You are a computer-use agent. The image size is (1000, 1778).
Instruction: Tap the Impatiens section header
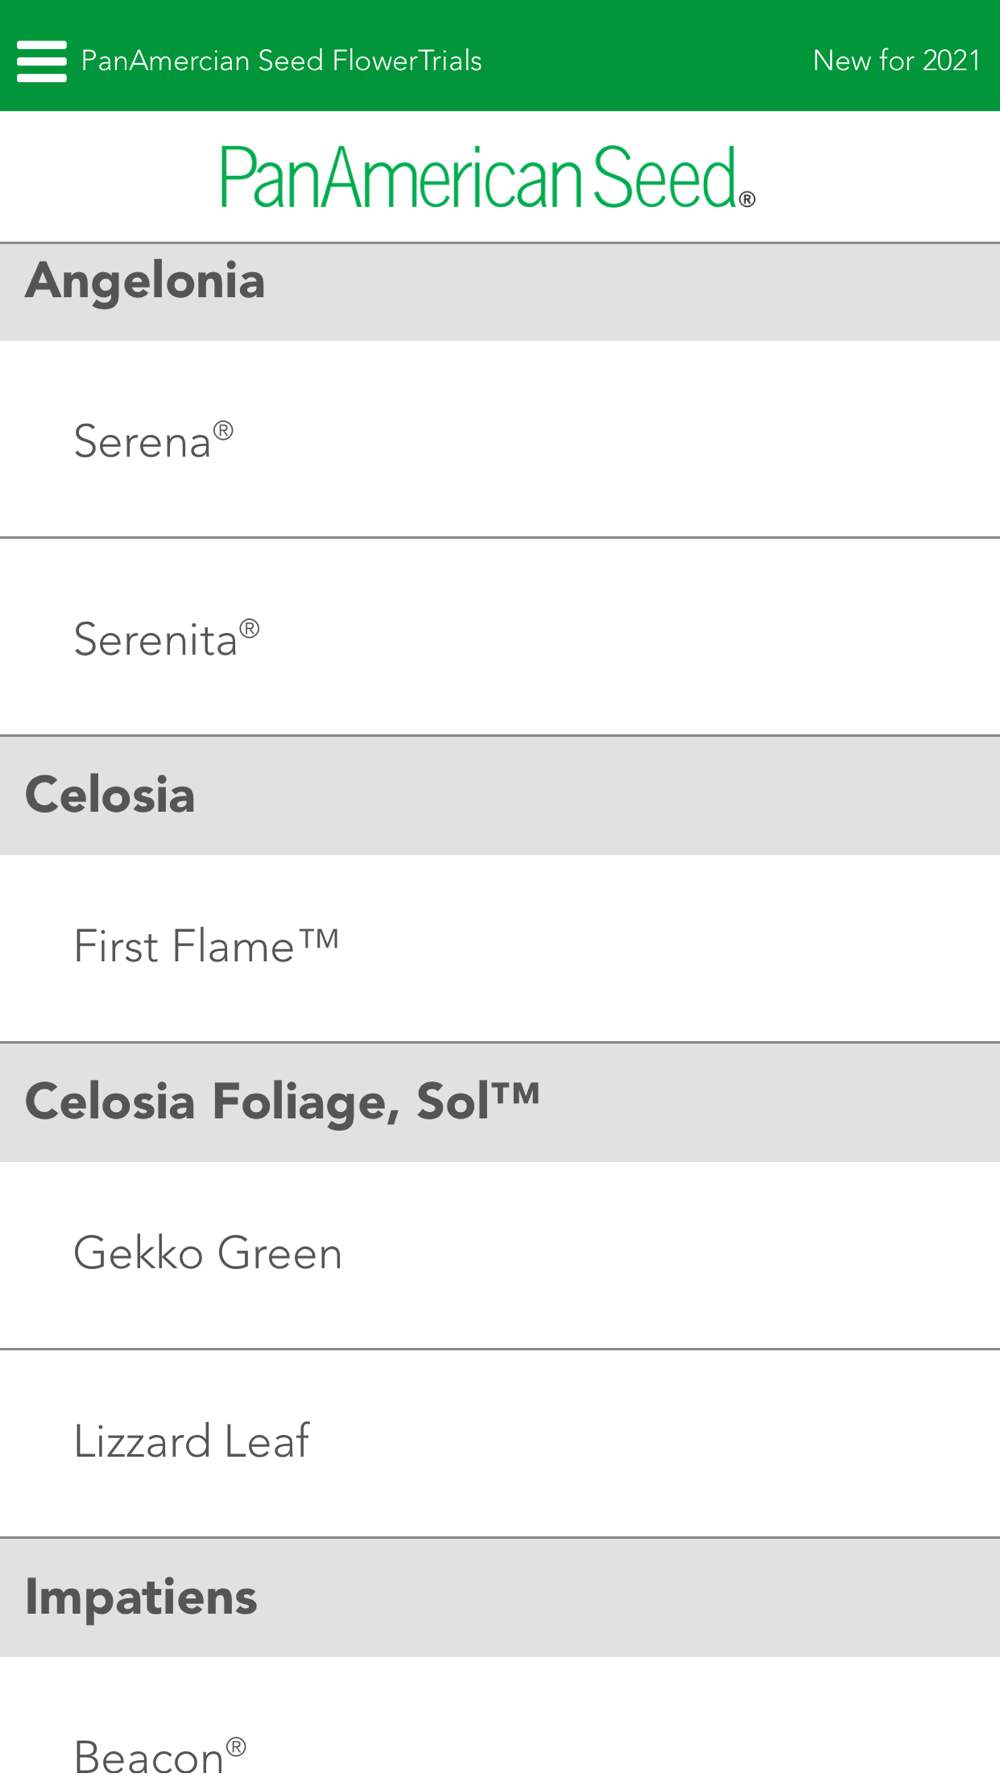141,1597
